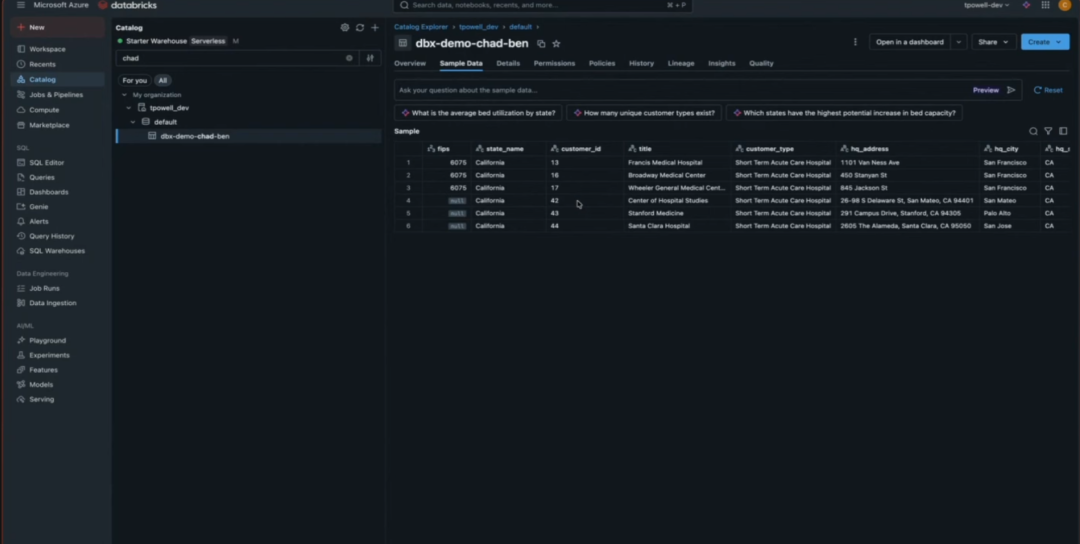Collapse the default schema node

click(134, 122)
